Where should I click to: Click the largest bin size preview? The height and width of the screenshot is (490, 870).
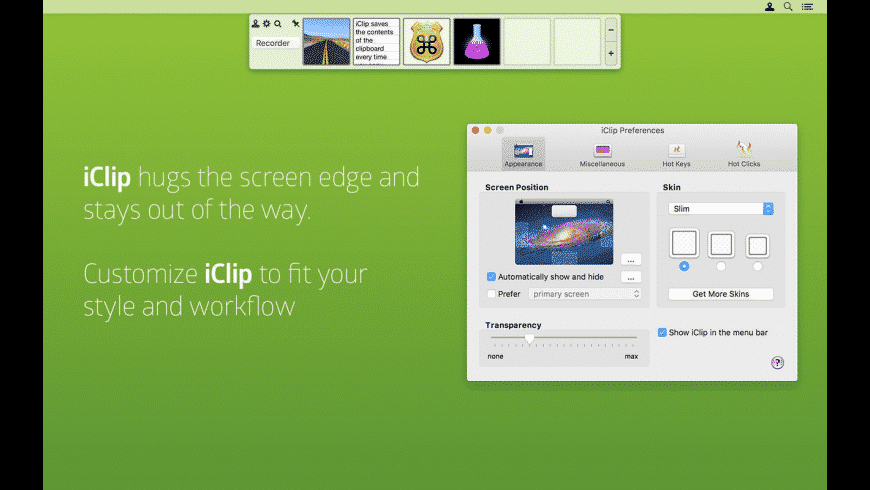684,243
